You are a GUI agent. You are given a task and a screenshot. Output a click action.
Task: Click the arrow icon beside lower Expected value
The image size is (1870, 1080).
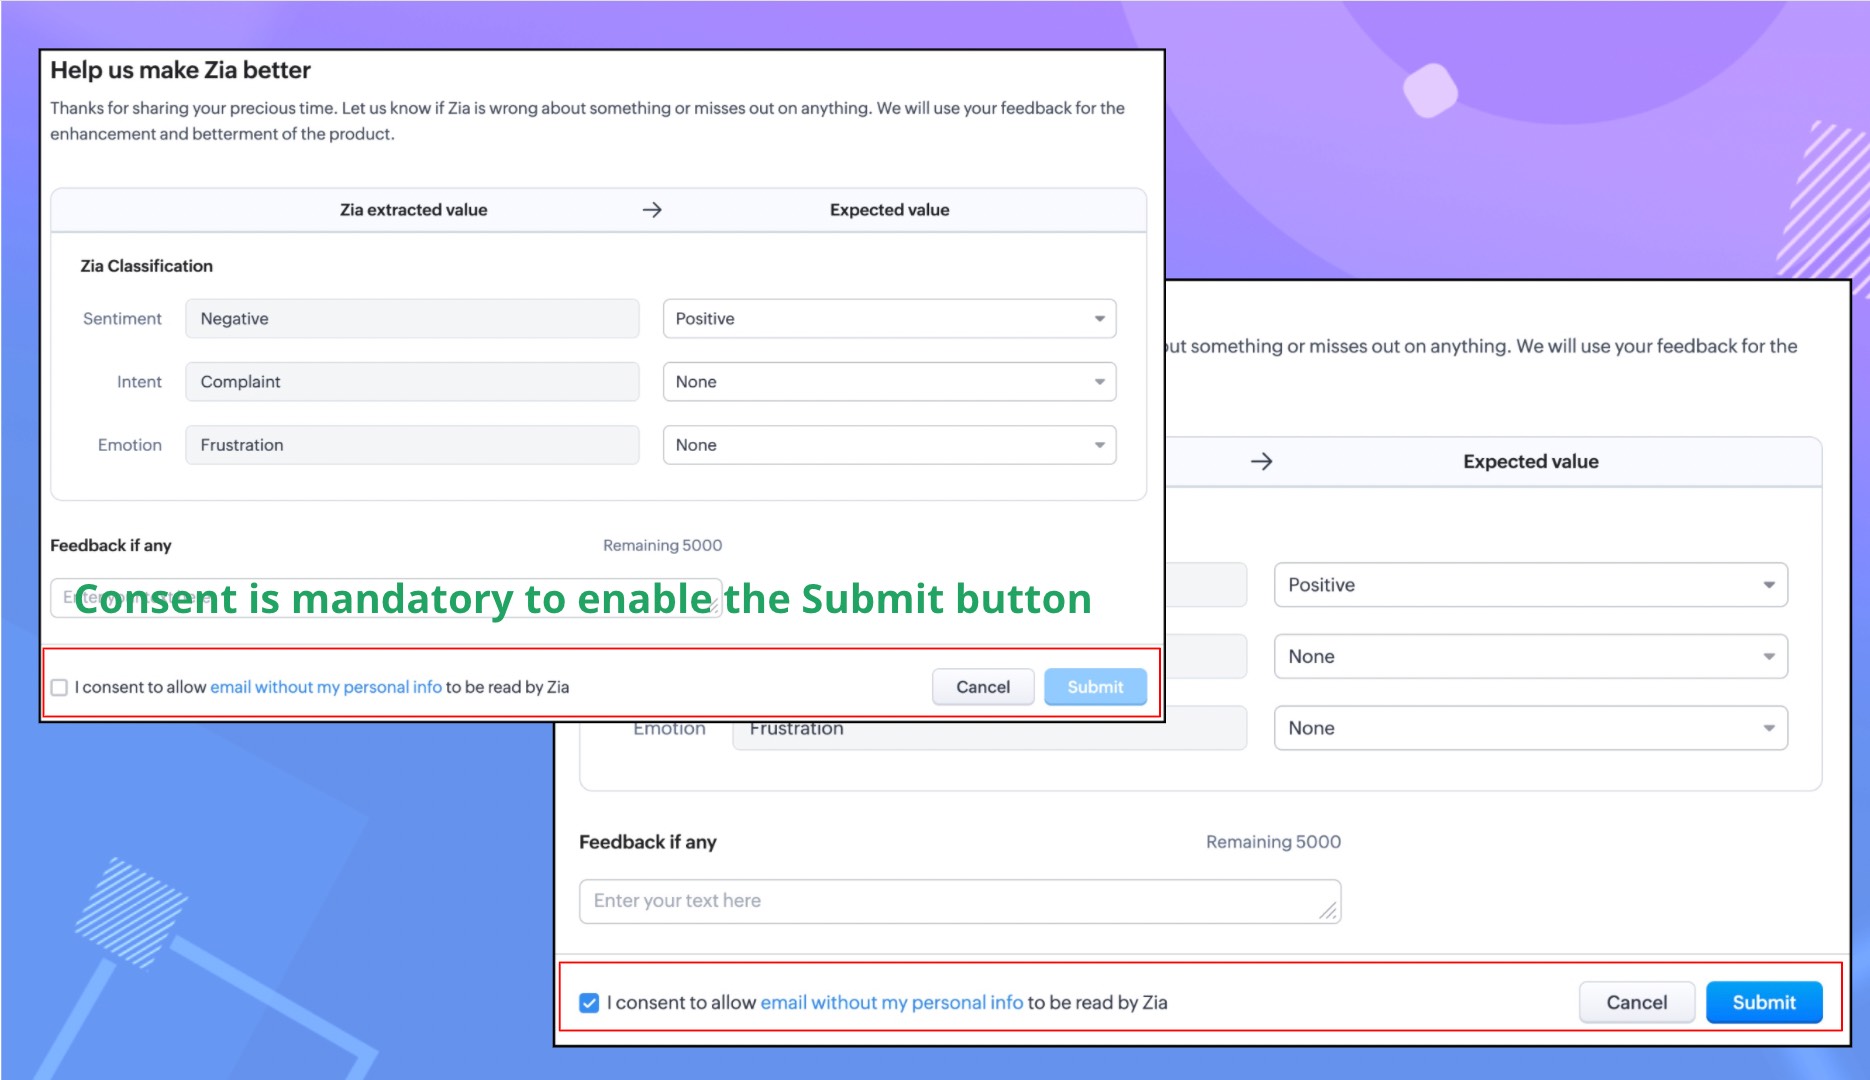click(1262, 461)
